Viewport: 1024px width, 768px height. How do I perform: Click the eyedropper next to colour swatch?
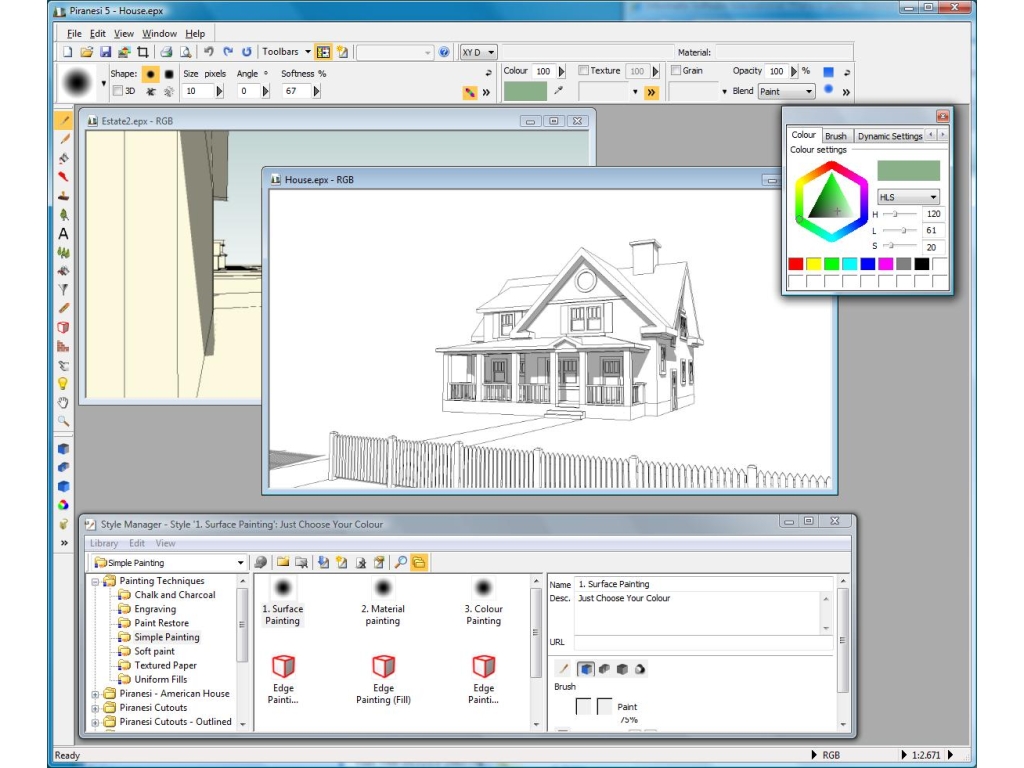point(559,91)
